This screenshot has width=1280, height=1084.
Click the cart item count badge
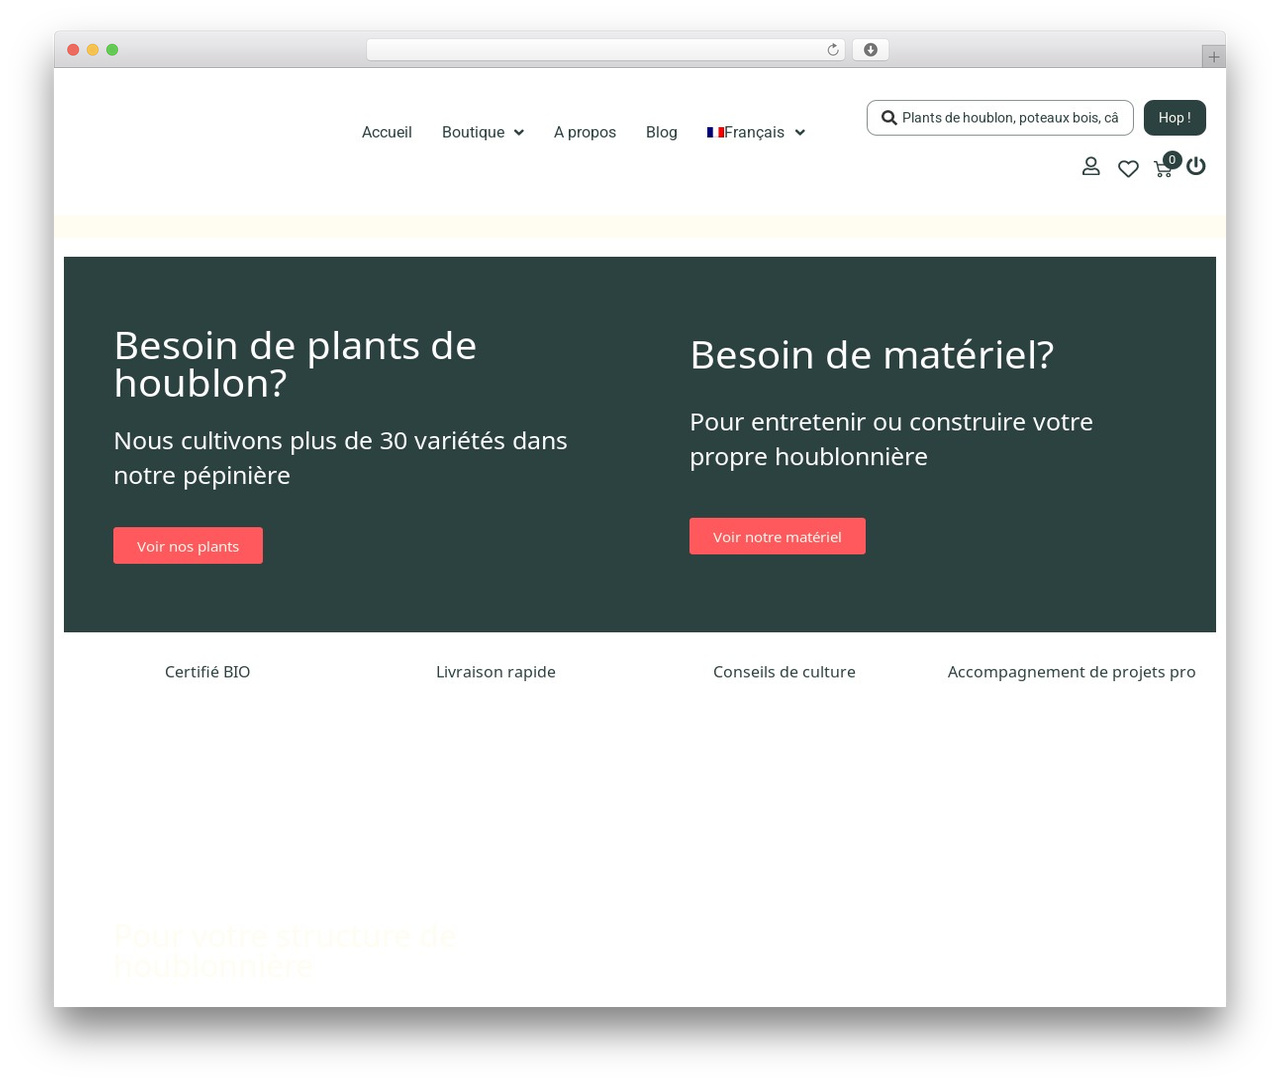pos(1172,160)
